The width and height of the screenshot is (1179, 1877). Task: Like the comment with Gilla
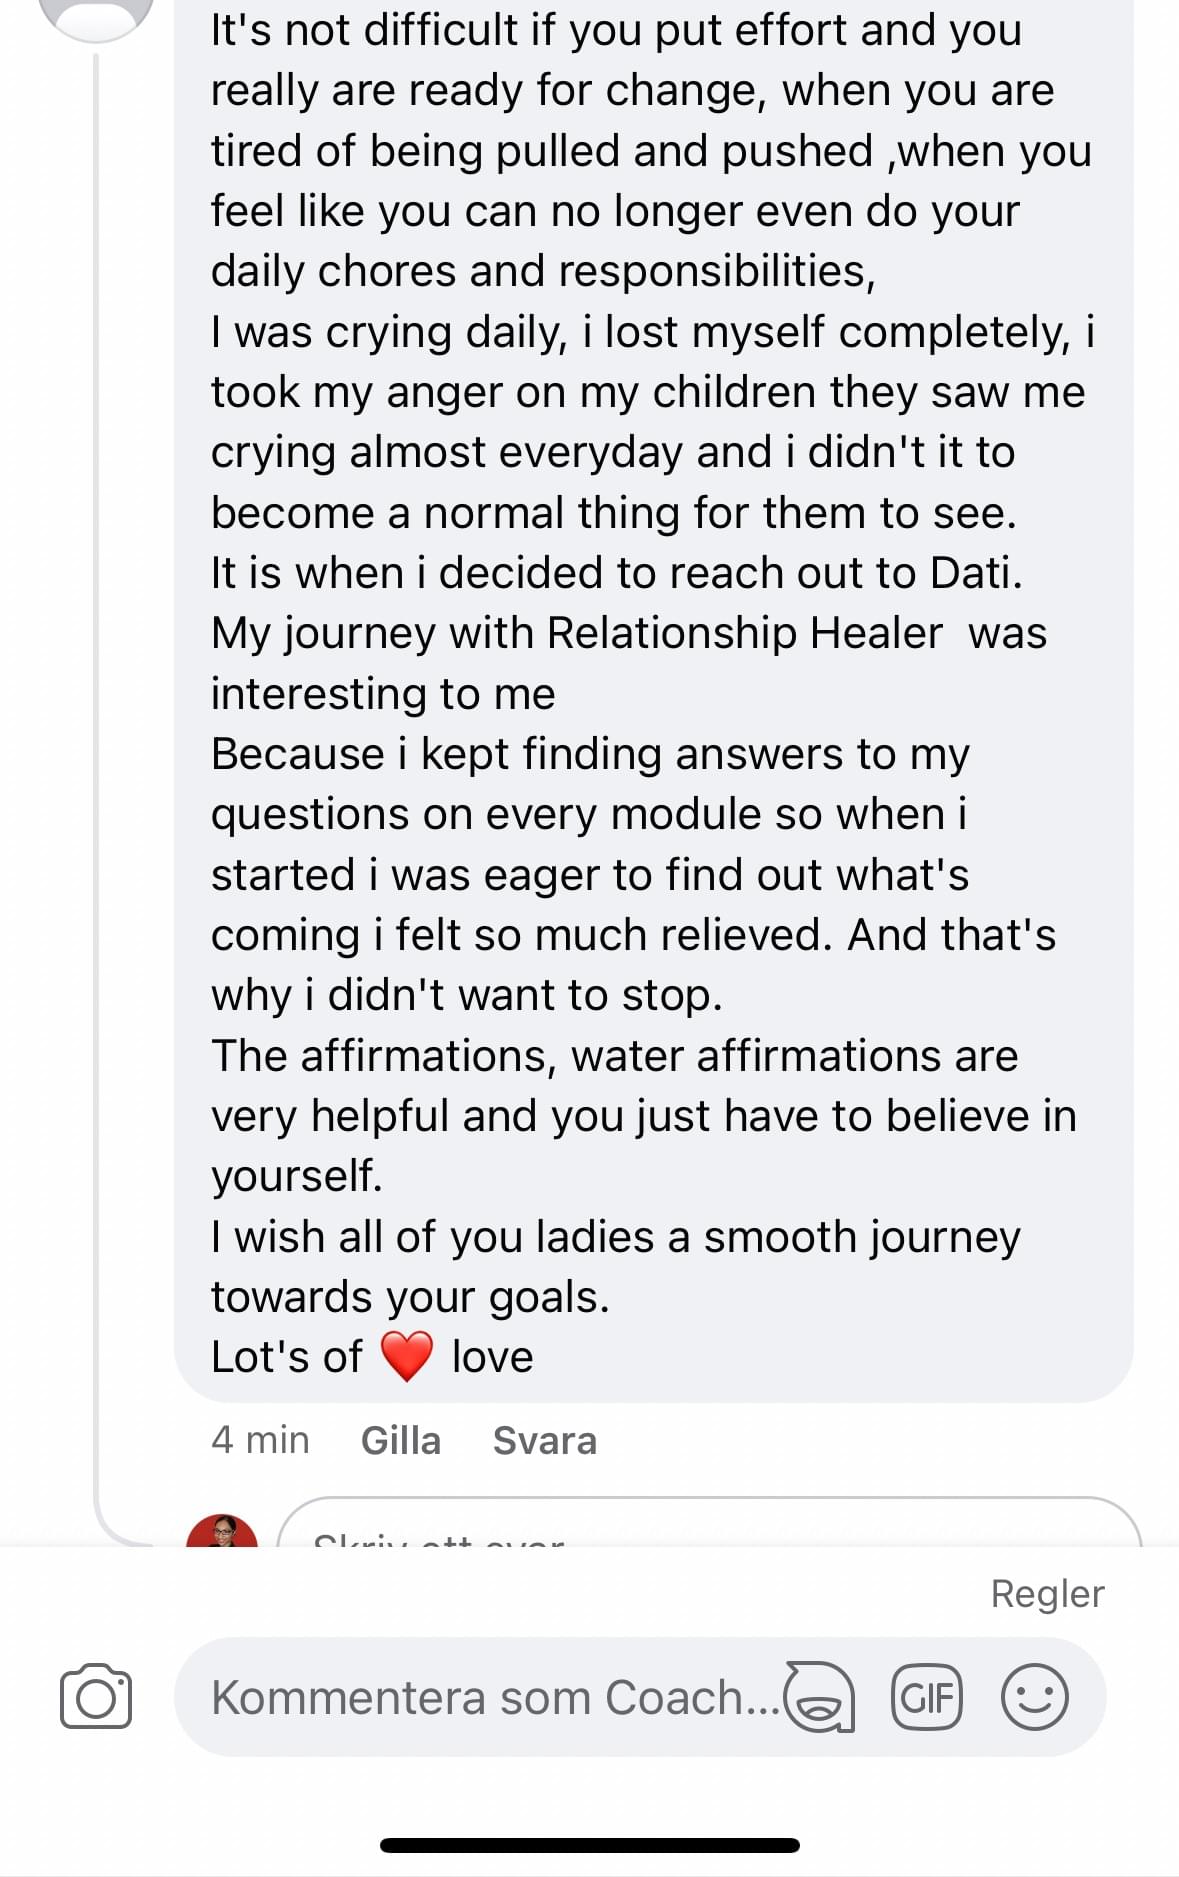coord(401,1441)
